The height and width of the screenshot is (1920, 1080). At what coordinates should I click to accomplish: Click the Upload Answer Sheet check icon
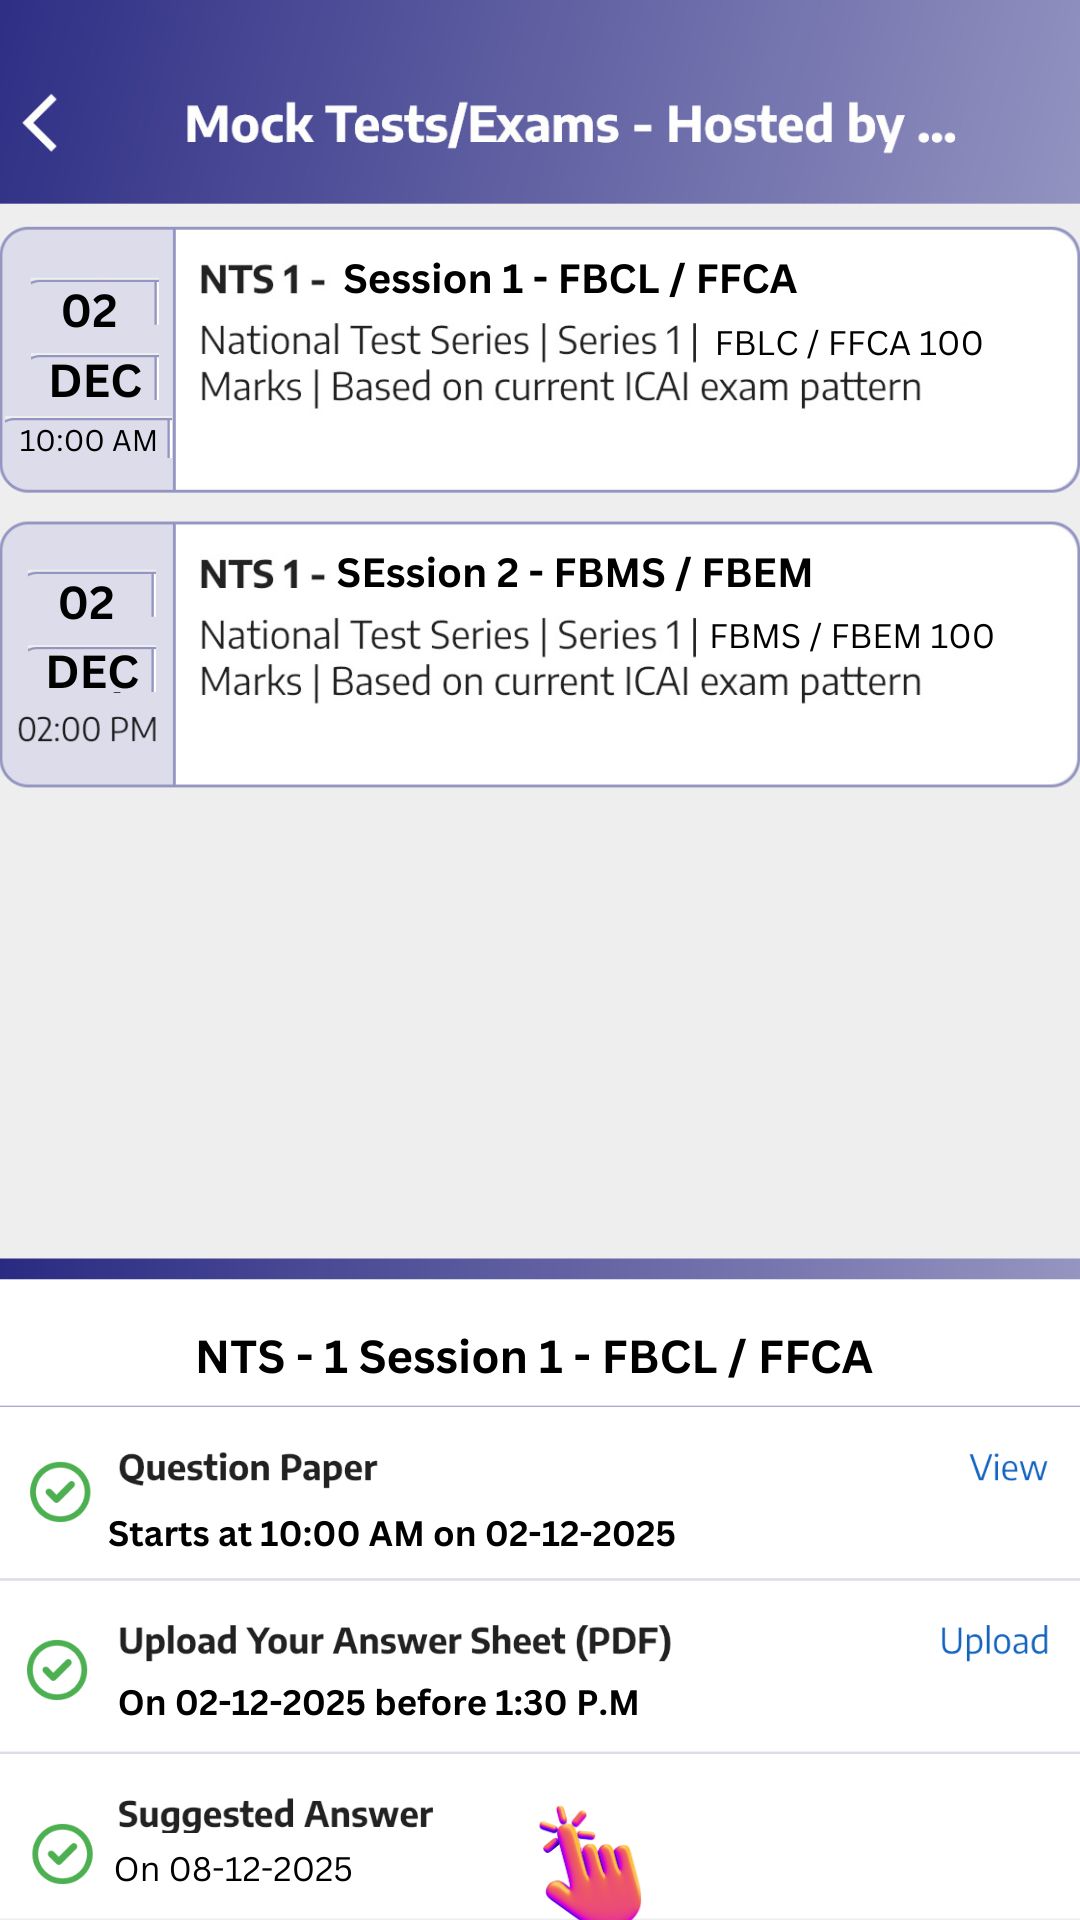click(58, 1669)
